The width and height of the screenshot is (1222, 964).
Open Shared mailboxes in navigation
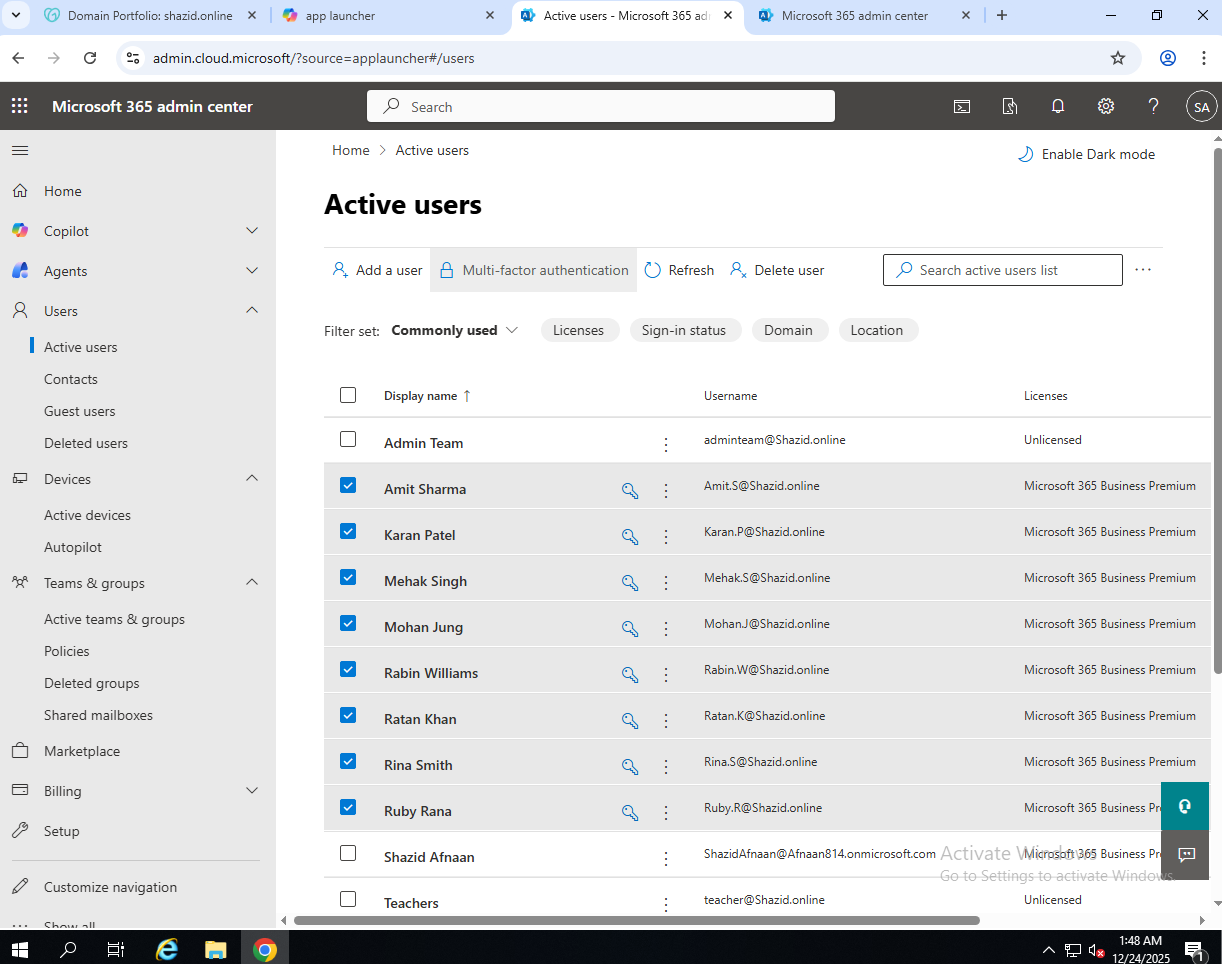click(x=98, y=715)
